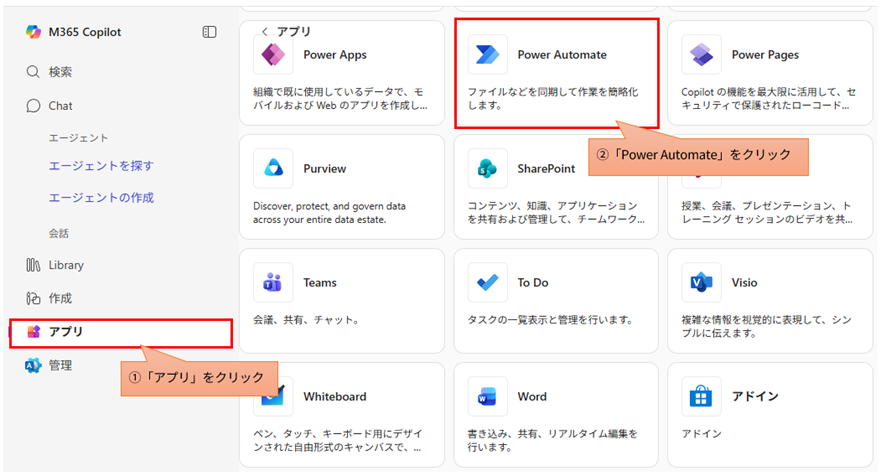886x476 pixels.
Task: Select アプリ in the sidebar
Action: [121, 332]
